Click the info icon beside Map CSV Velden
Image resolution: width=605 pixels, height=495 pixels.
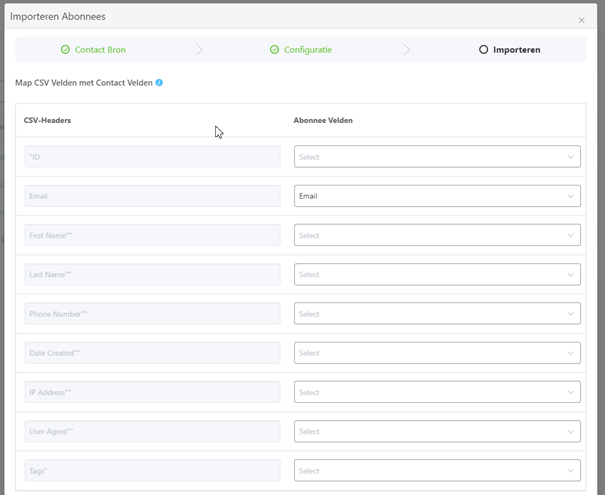pyautogui.click(x=159, y=83)
